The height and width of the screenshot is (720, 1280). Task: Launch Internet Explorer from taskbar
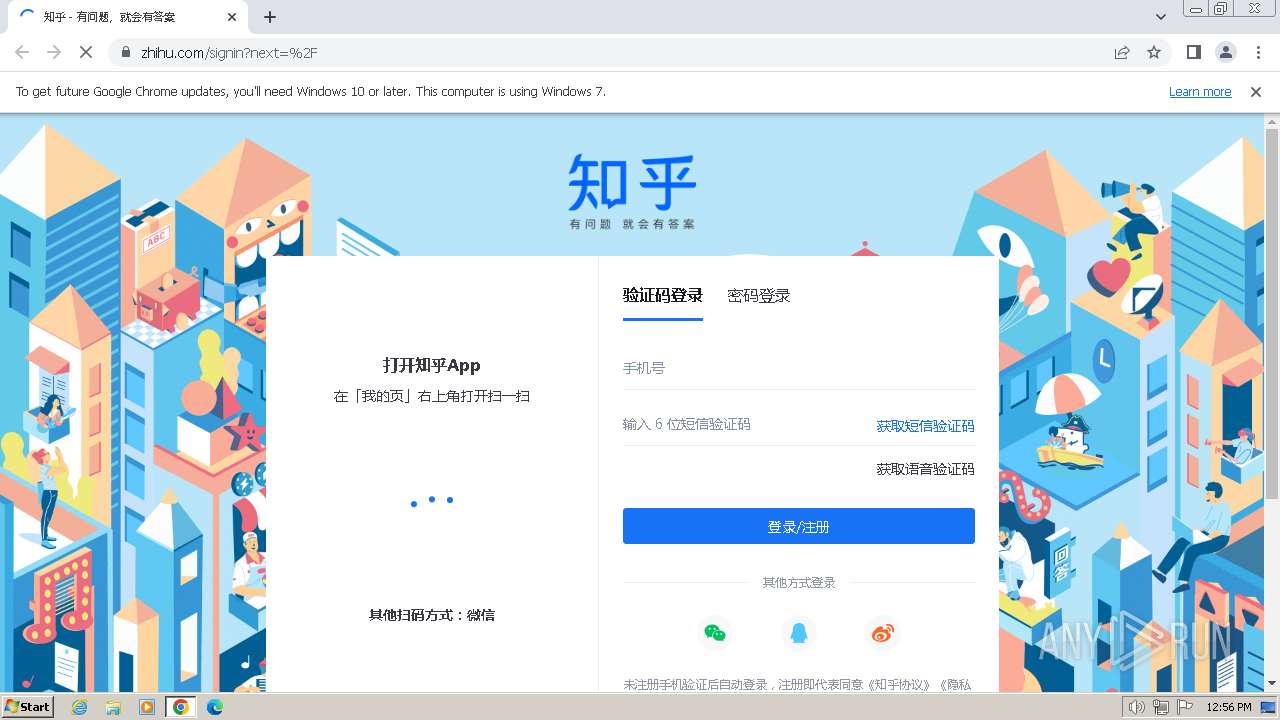(x=80, y=707)
